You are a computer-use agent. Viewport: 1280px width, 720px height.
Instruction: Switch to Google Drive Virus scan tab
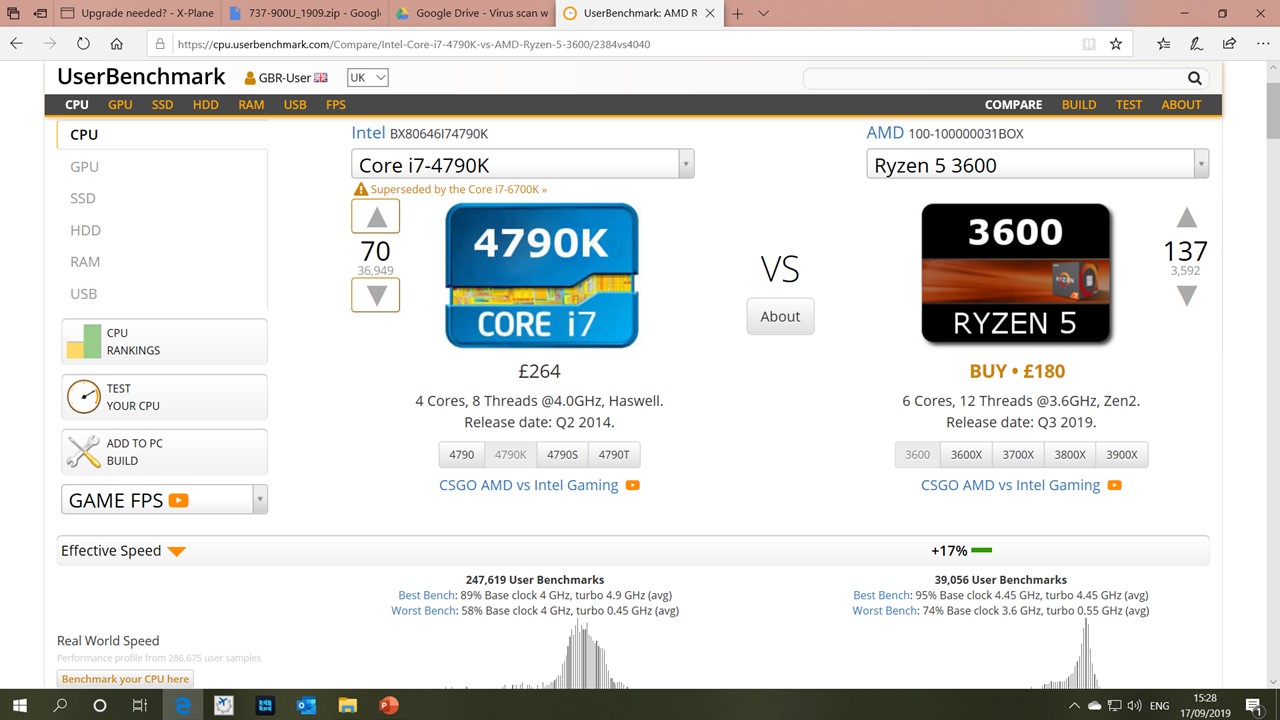pos(472,14)
